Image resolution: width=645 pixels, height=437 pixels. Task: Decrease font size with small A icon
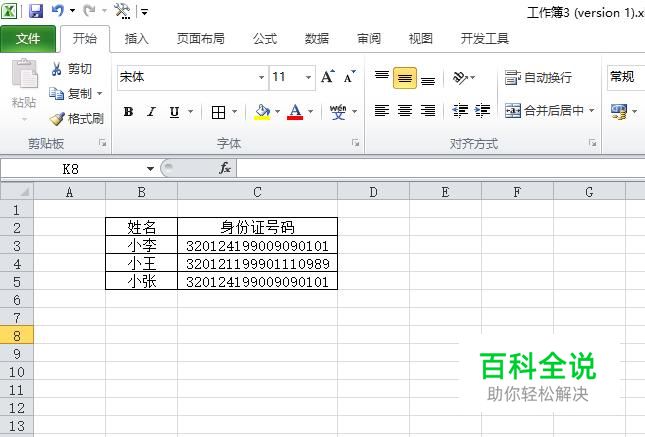[x=350, y=77]
